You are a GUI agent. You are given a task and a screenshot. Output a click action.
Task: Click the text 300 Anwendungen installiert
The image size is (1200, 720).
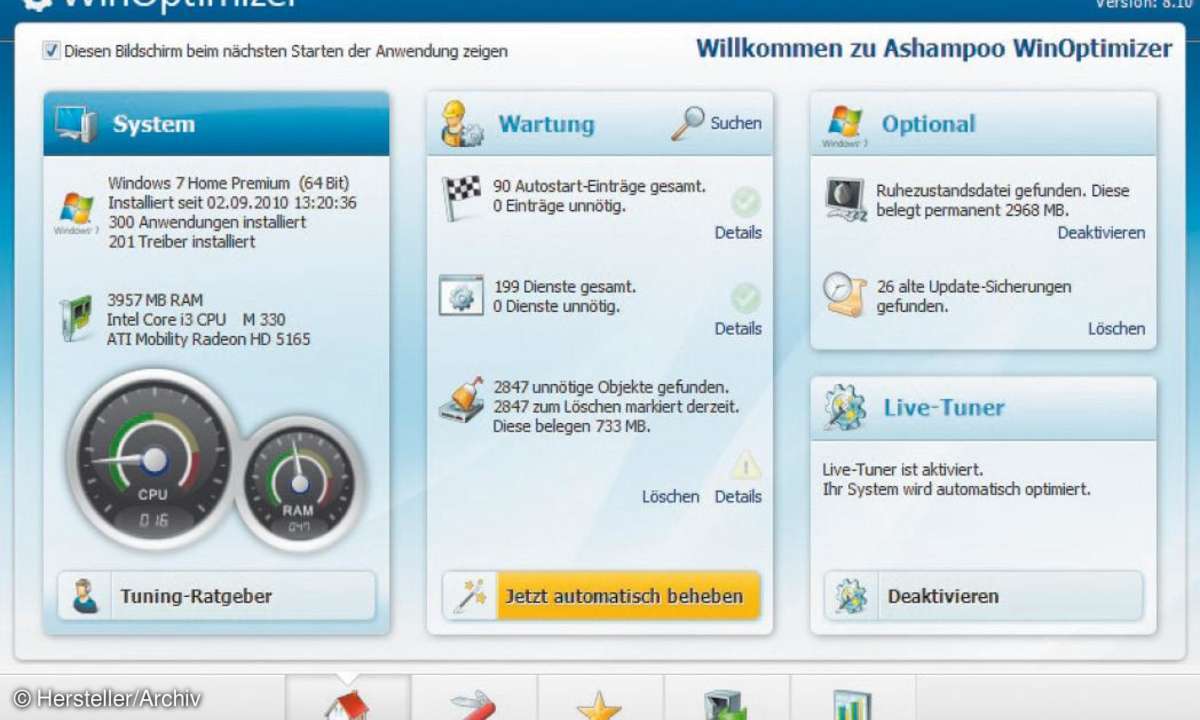click(207, 222)
